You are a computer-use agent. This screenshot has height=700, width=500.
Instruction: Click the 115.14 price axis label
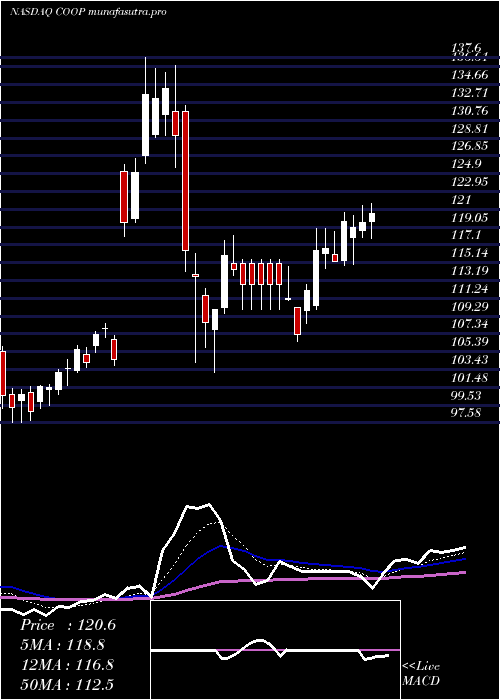(470, 253)
